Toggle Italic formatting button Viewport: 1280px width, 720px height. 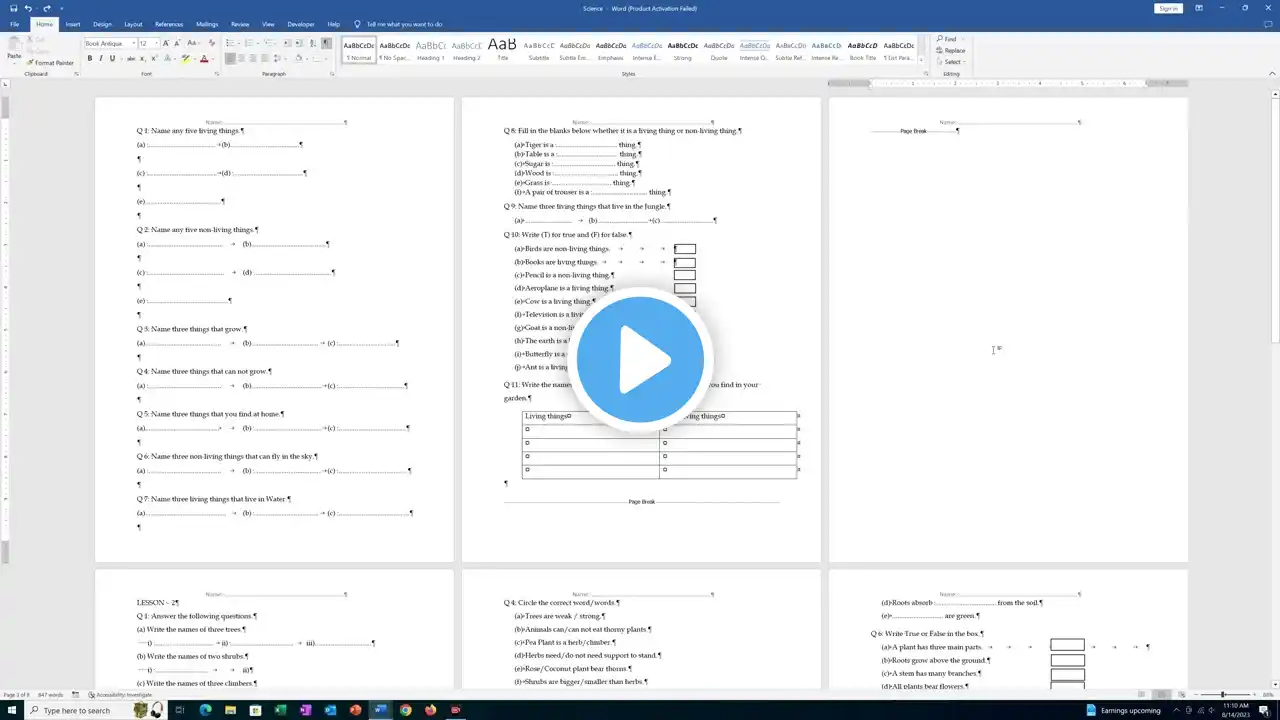click(101, 59)
